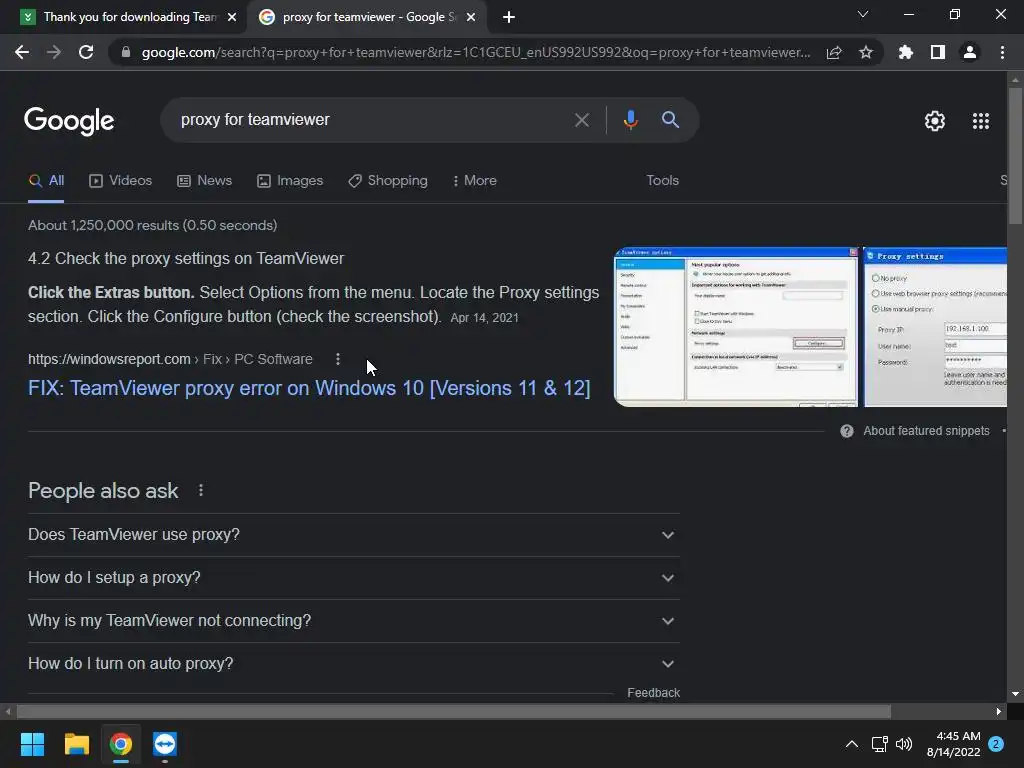Open the tab search chevron
This screenshot has width=1024, height=768.
point(863,14)
